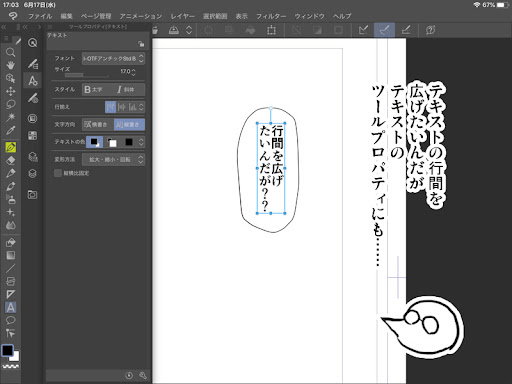Viewport: 512px width, 384px height.
Task: Select first text alignment option
Action: (x=111, y=107)
